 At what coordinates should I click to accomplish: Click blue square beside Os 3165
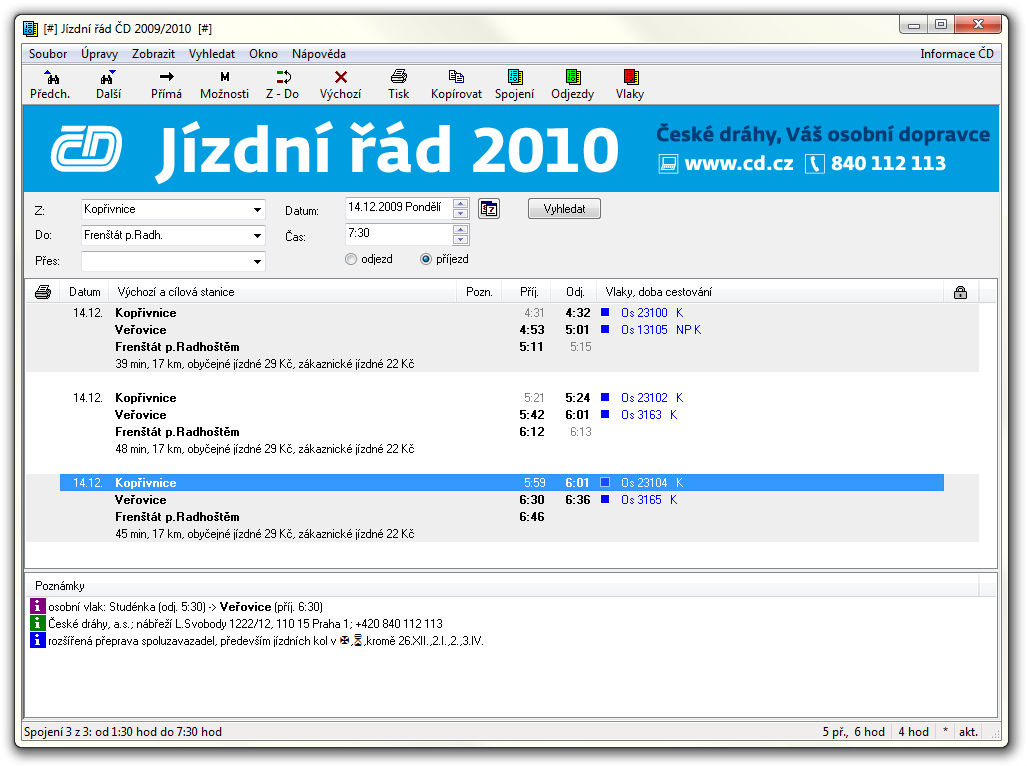[x=605, y=500]
